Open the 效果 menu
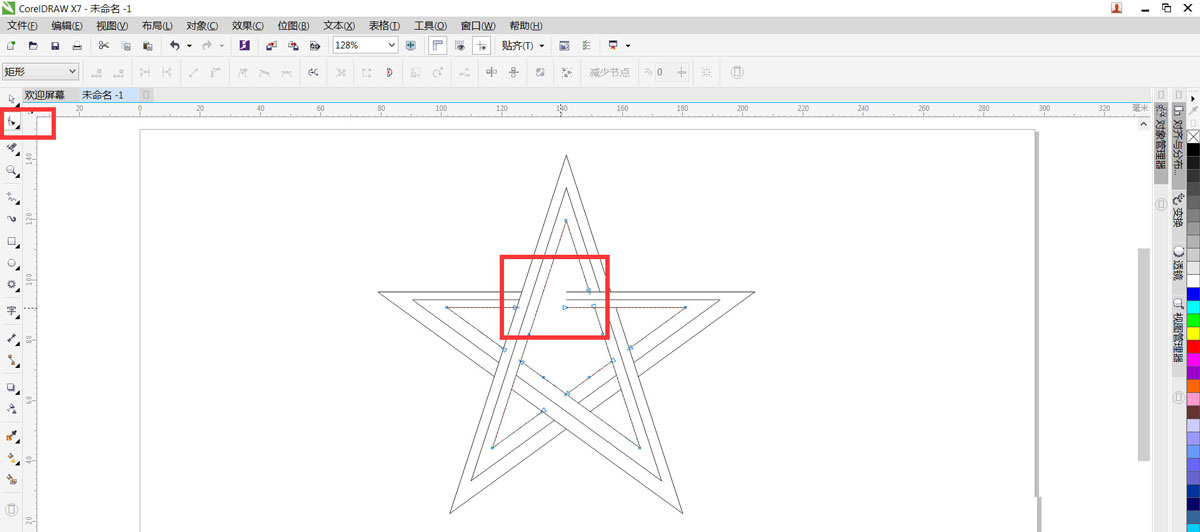This screenshot has width=1200, height=532. click(x=247, y=25)
